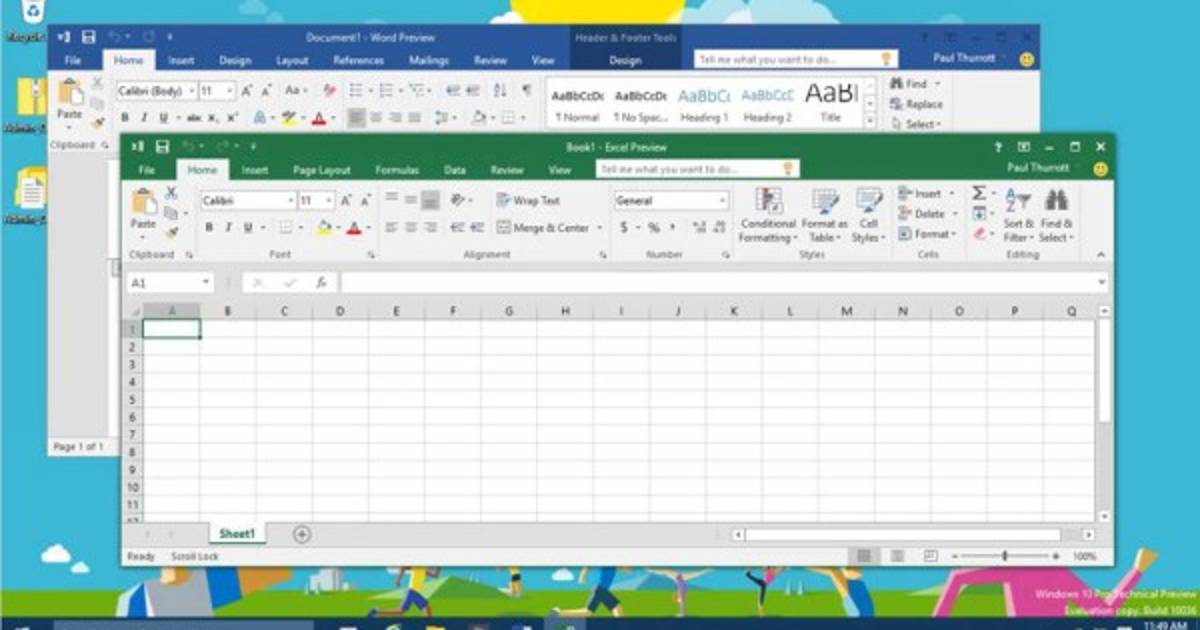Add a new sheet with plus icon
The width and height of the screenshot is (1200, 630).
301,534
